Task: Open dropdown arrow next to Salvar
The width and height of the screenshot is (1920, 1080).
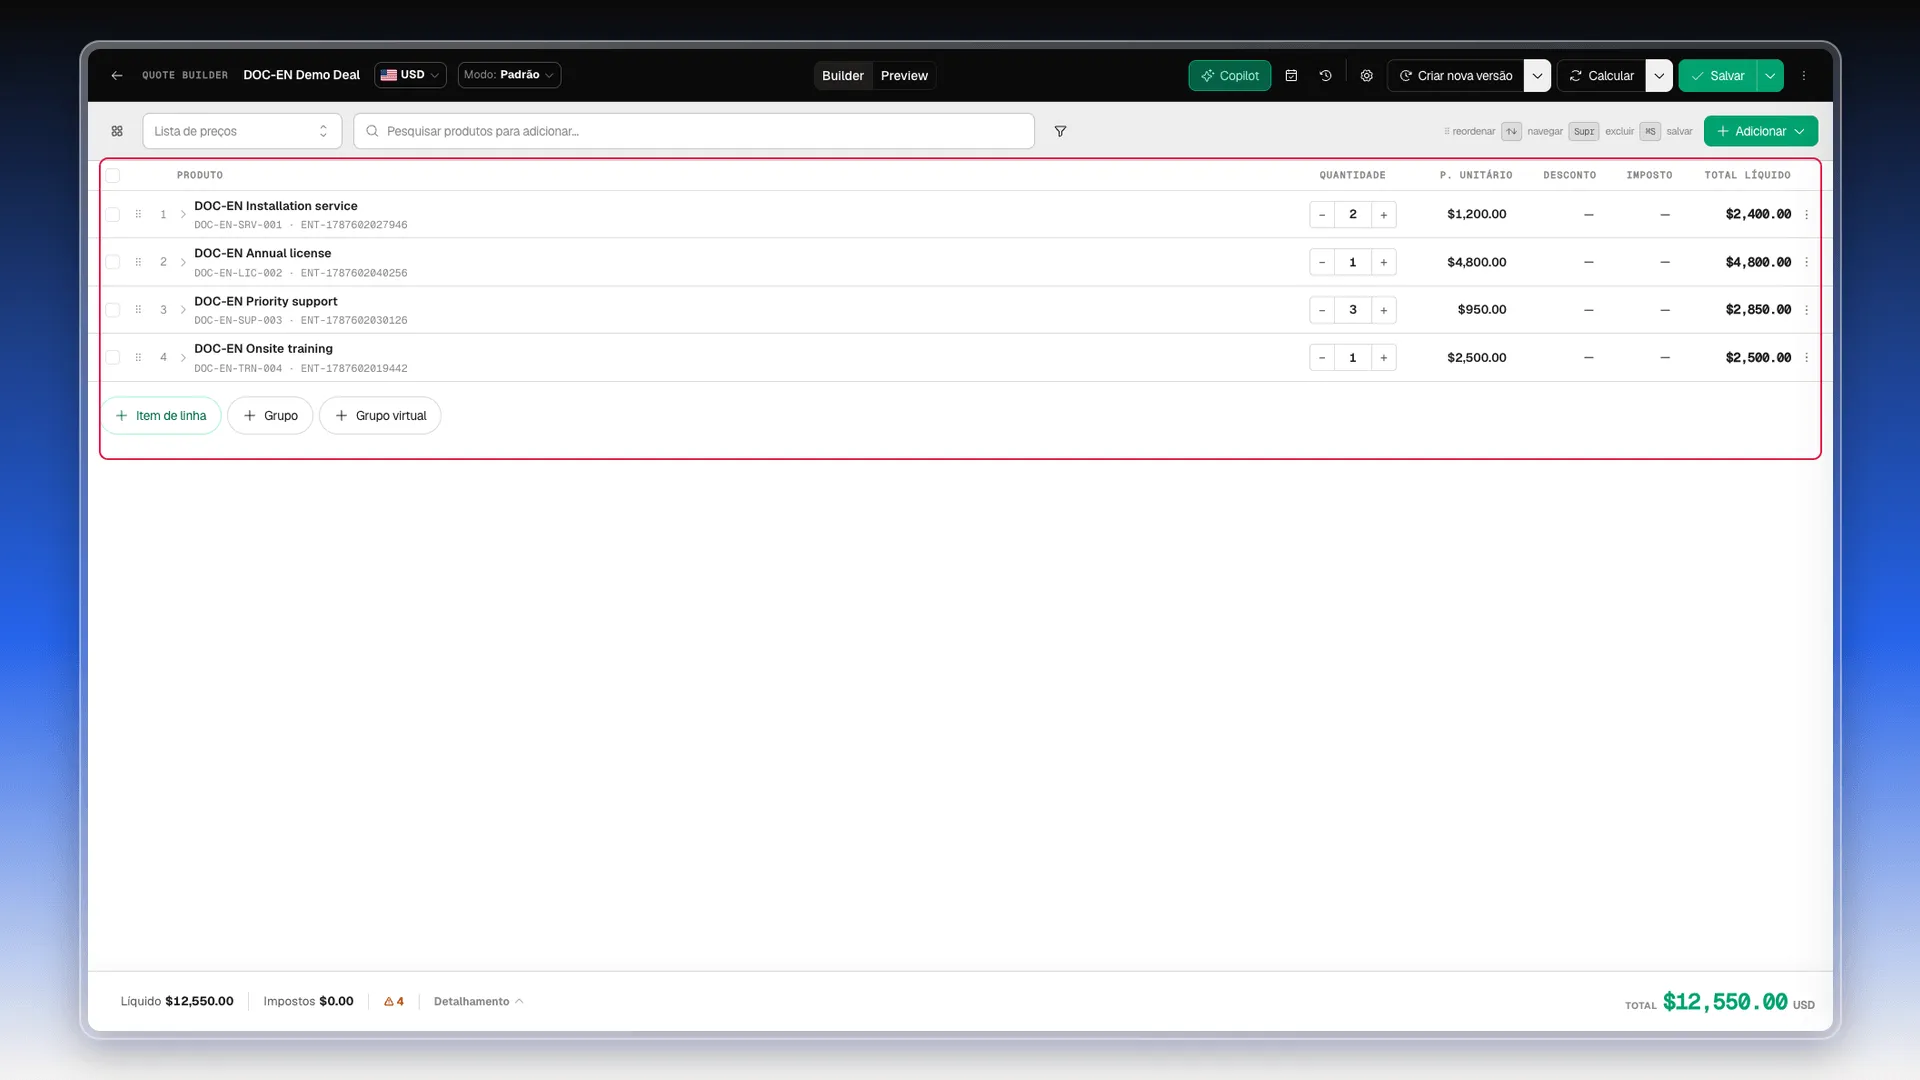Action: click(x=1770, y=76)
